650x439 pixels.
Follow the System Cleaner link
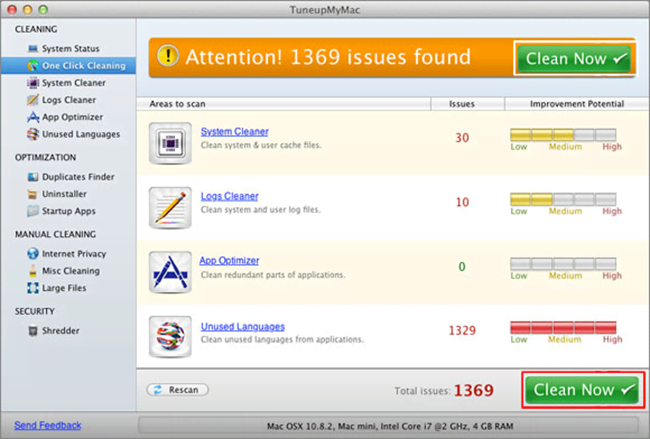point(235,132)
